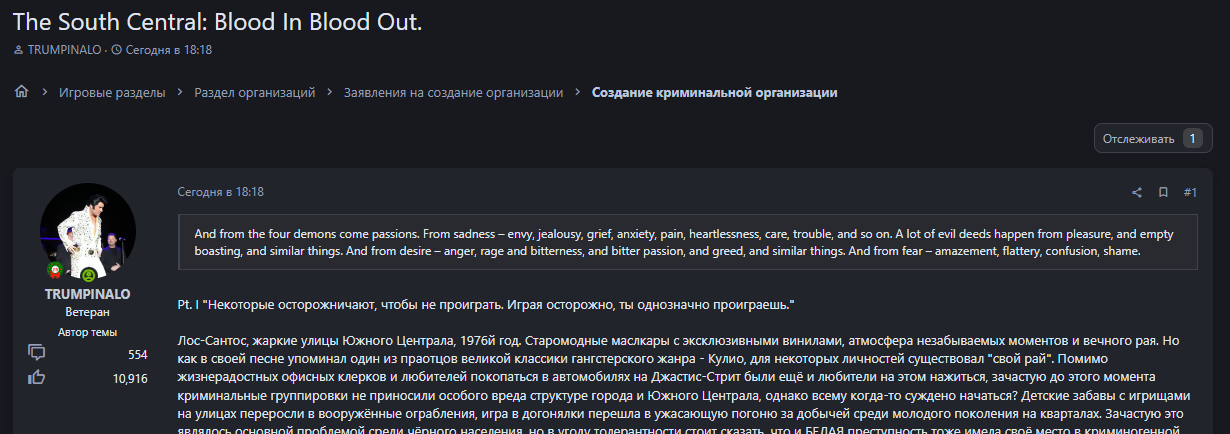Open the #1 post permalink
The height and width of the screenshot is (434, 1230).
coord(1190,192)
